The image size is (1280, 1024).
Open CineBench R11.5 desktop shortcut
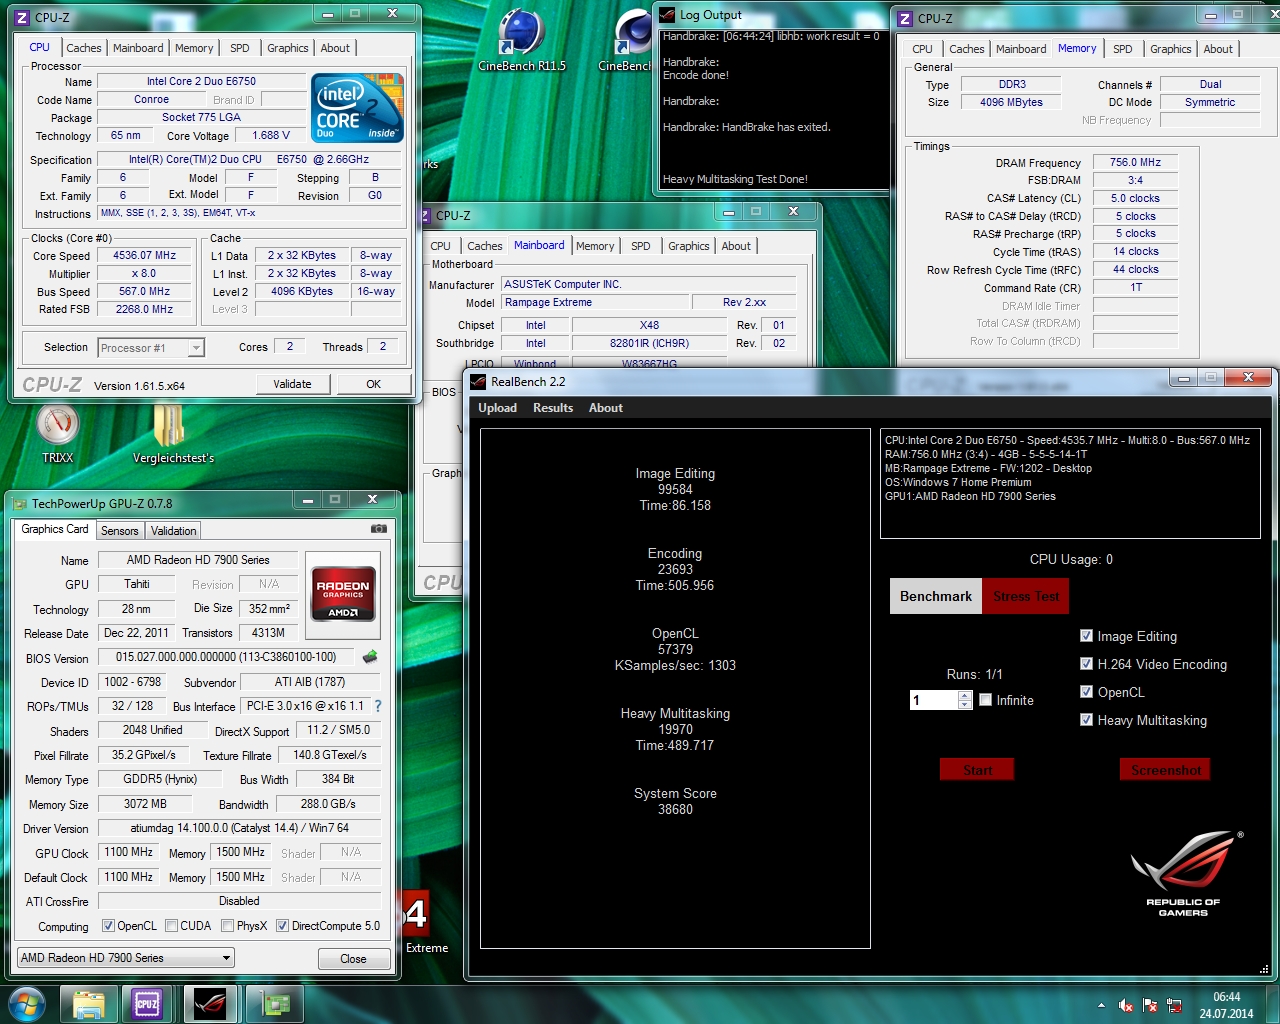click(x=521, y=40)
